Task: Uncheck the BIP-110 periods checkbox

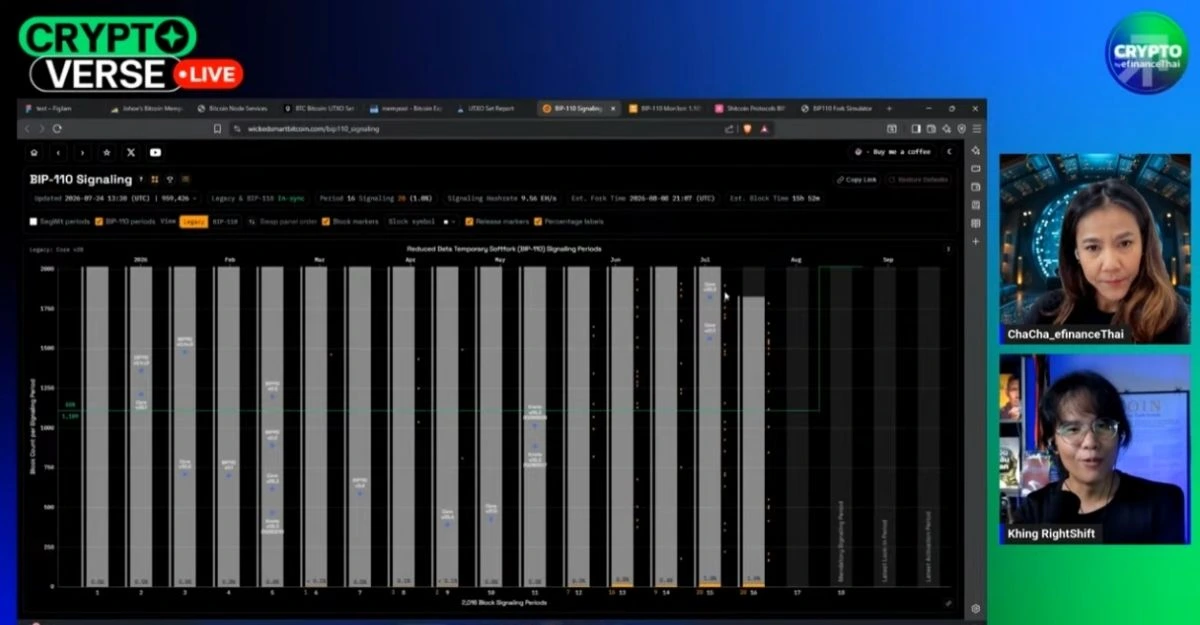Action: pos(99,221)
